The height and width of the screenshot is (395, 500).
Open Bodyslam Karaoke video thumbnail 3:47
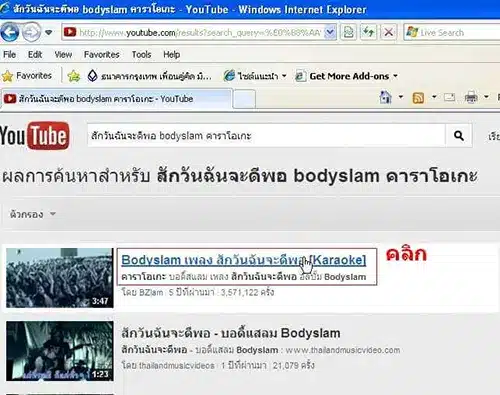coord(60,278)
